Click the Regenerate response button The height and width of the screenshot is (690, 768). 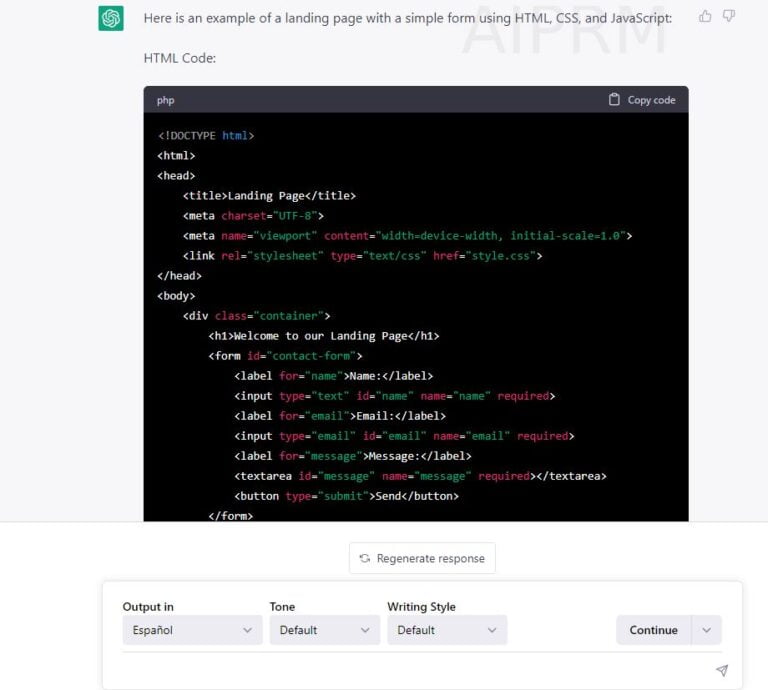coord(422,559)
